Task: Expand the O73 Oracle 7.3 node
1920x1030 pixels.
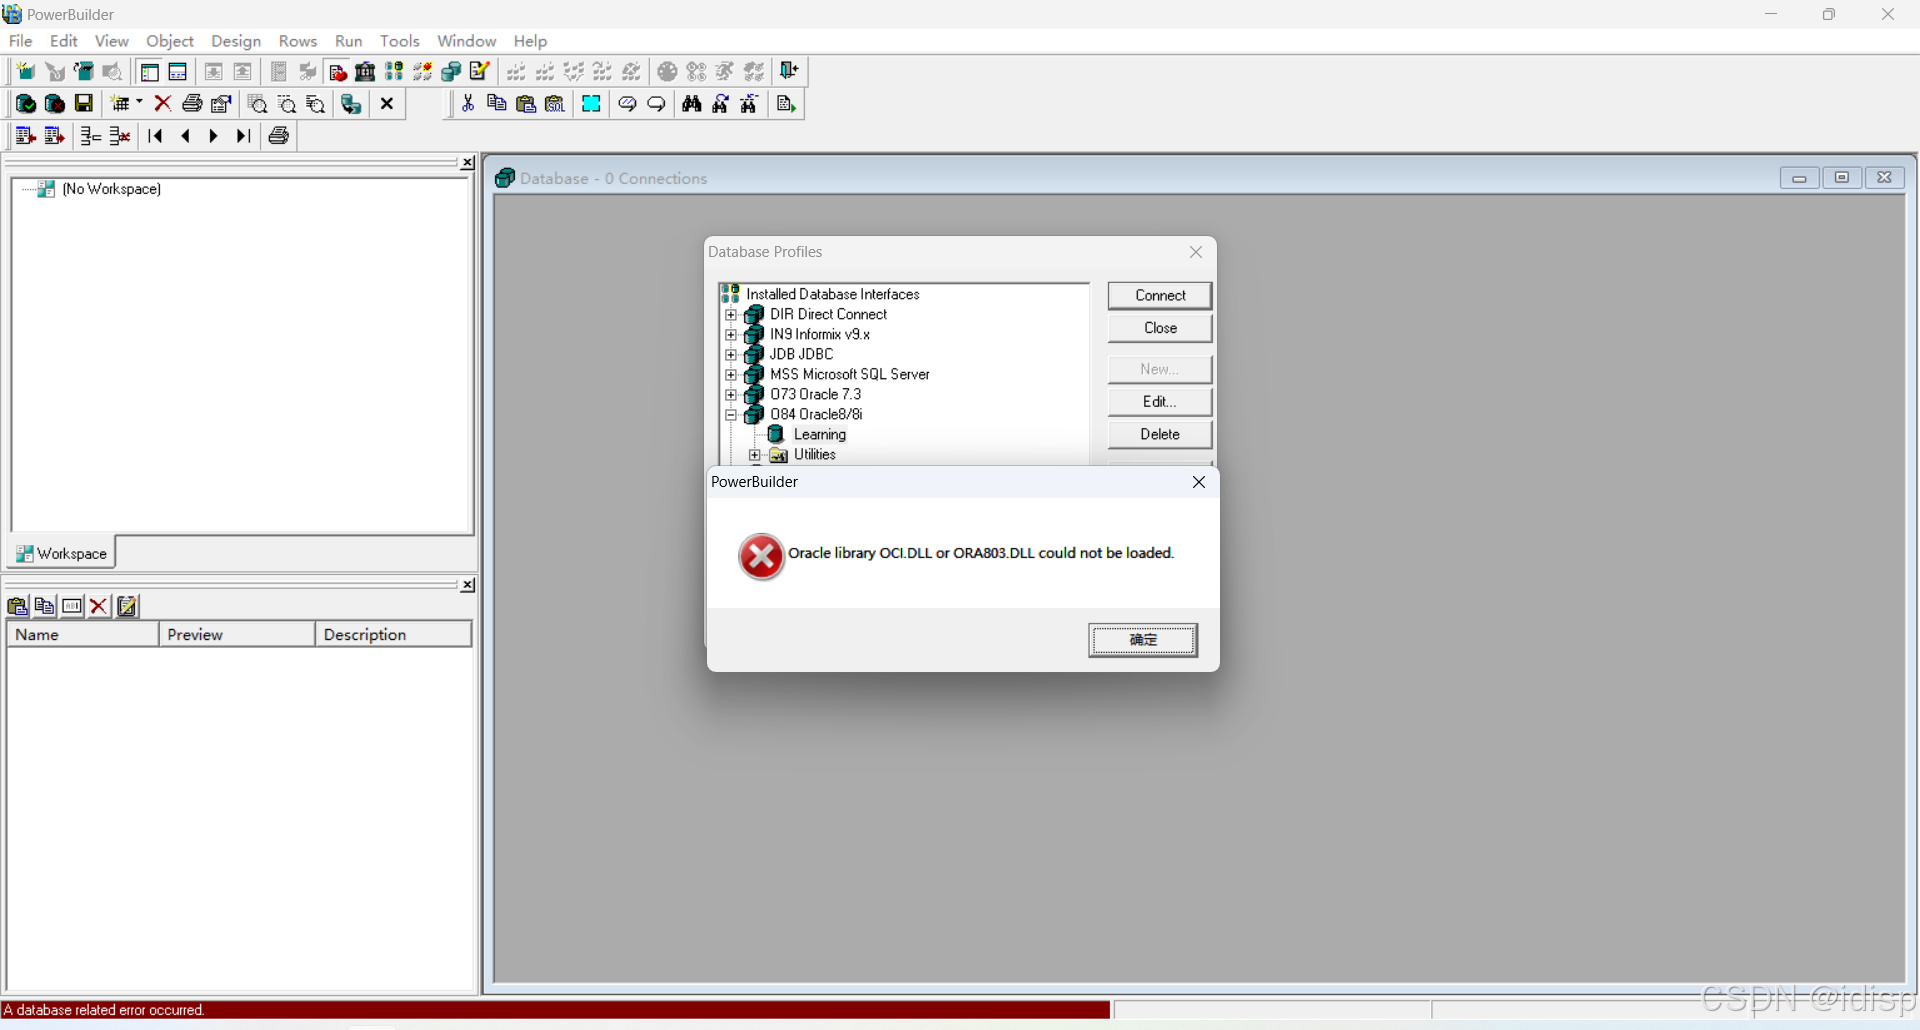Action: pos(731,394)
